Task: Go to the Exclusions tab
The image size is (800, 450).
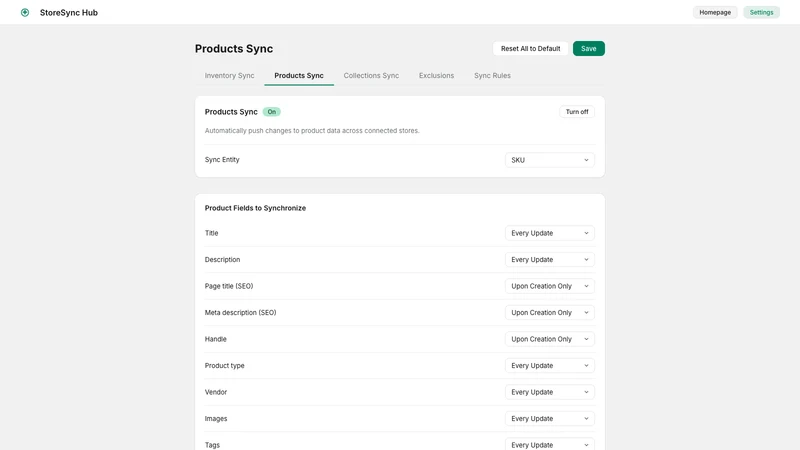Action: point(436,76)
